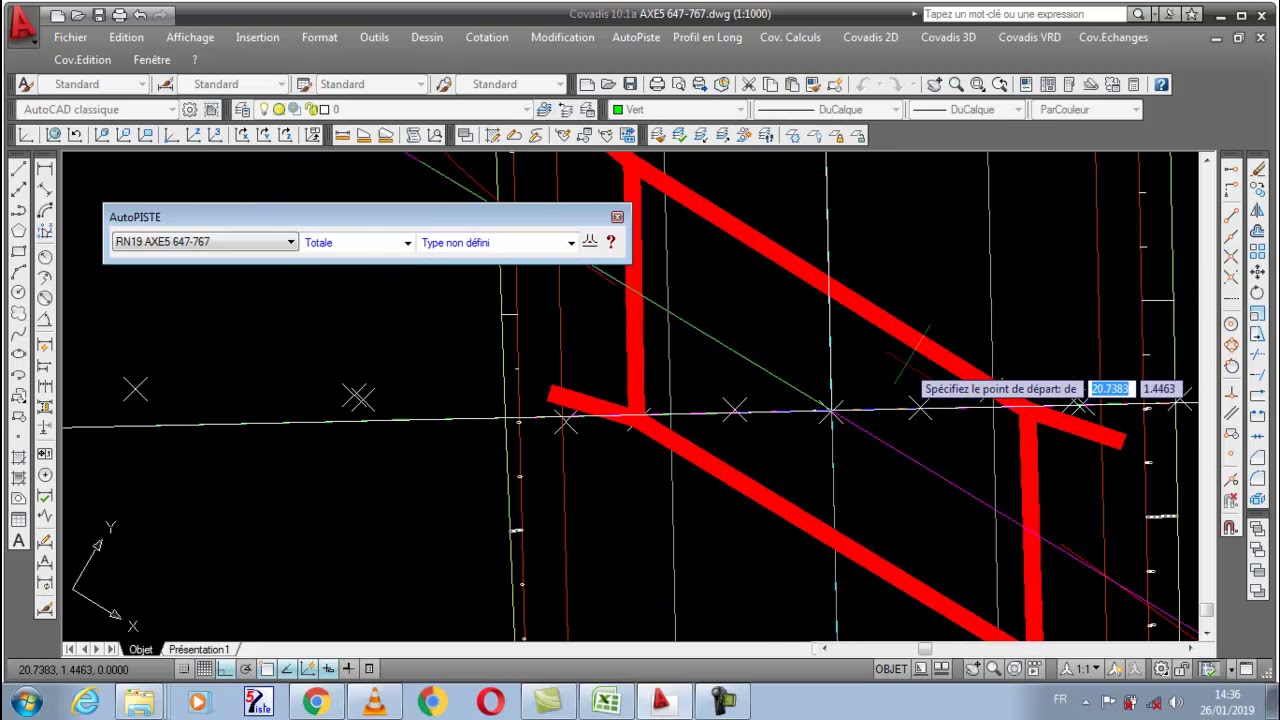
Task: Click the favorites star icon in title bar
Action: (1191, 14)
